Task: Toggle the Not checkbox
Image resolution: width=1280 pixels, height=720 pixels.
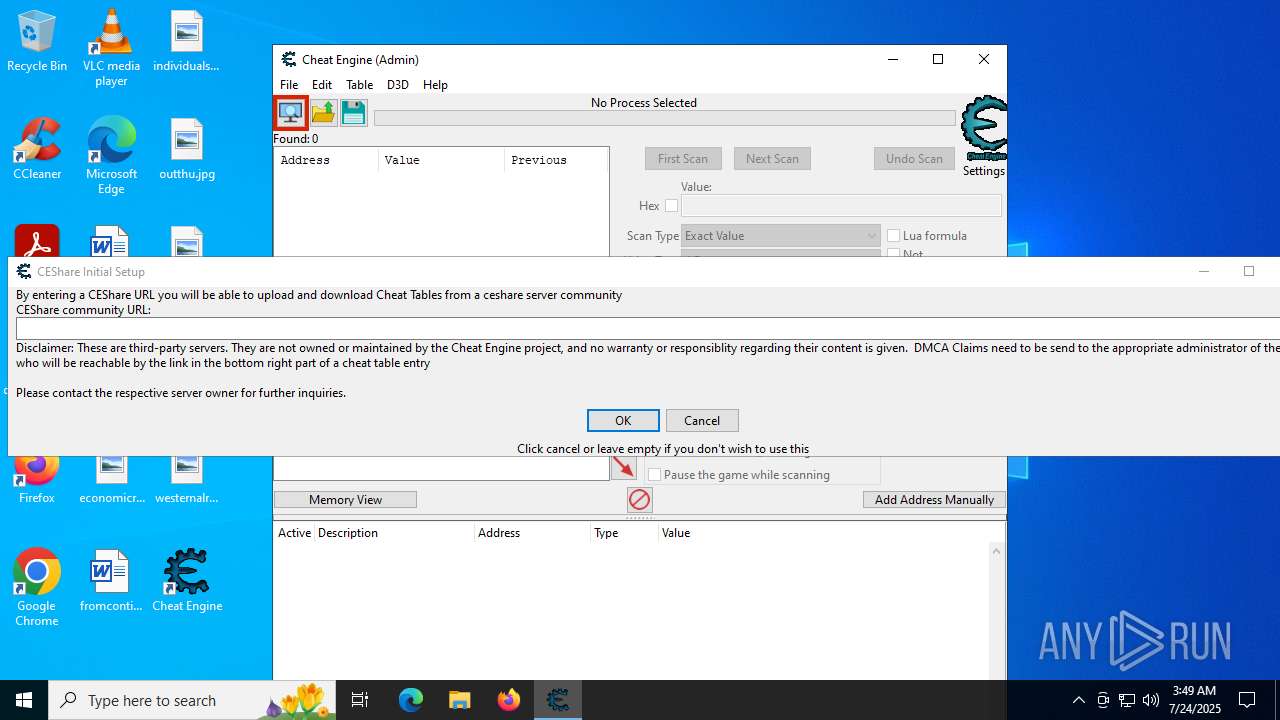Action: [894, 254]
